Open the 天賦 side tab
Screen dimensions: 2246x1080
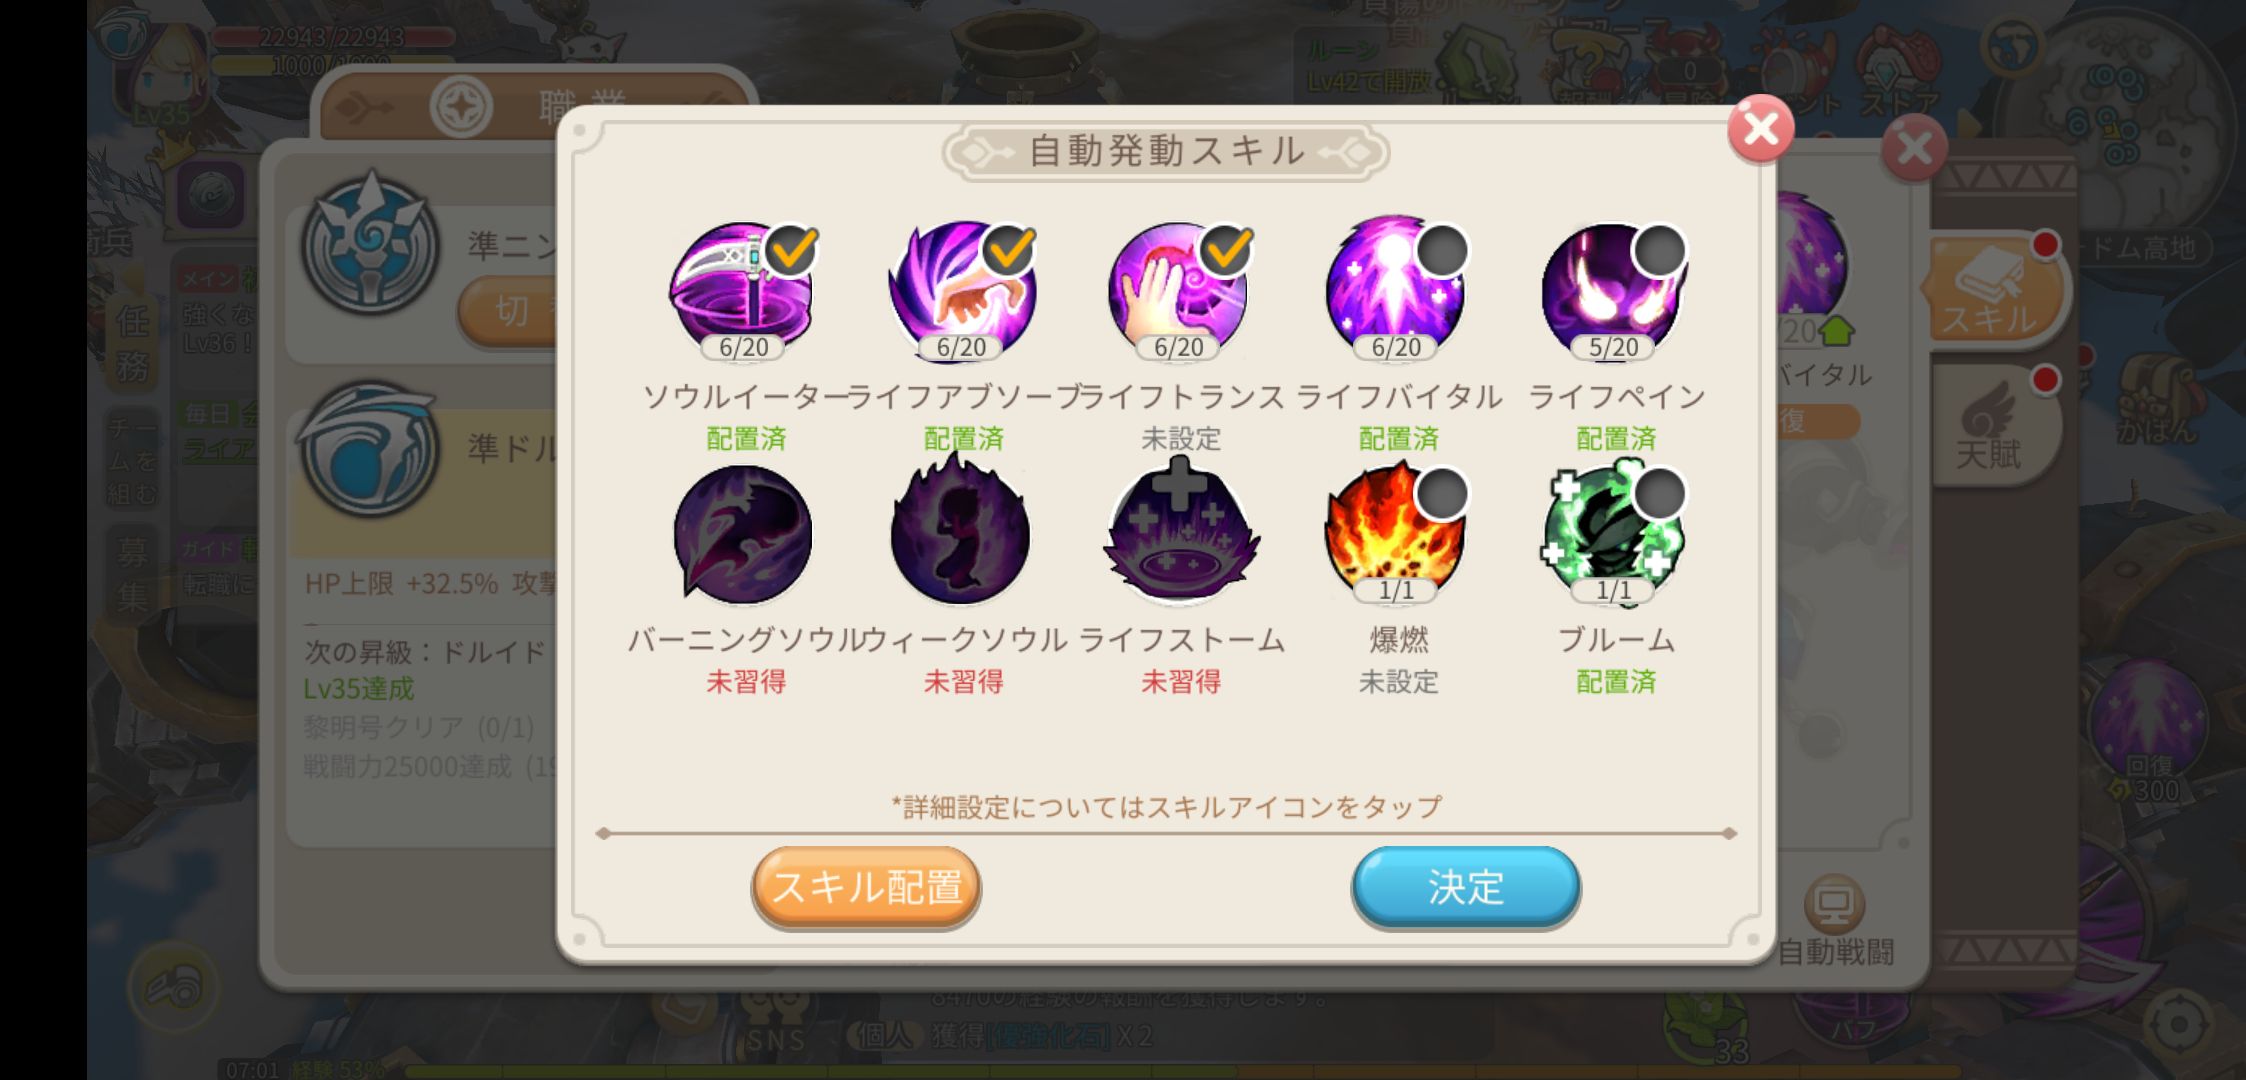tap(1992, 428)
